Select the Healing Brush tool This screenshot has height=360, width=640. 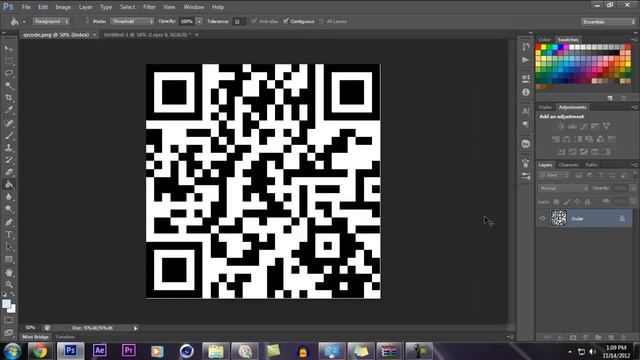pyautogui.click(x=9, y=123)
